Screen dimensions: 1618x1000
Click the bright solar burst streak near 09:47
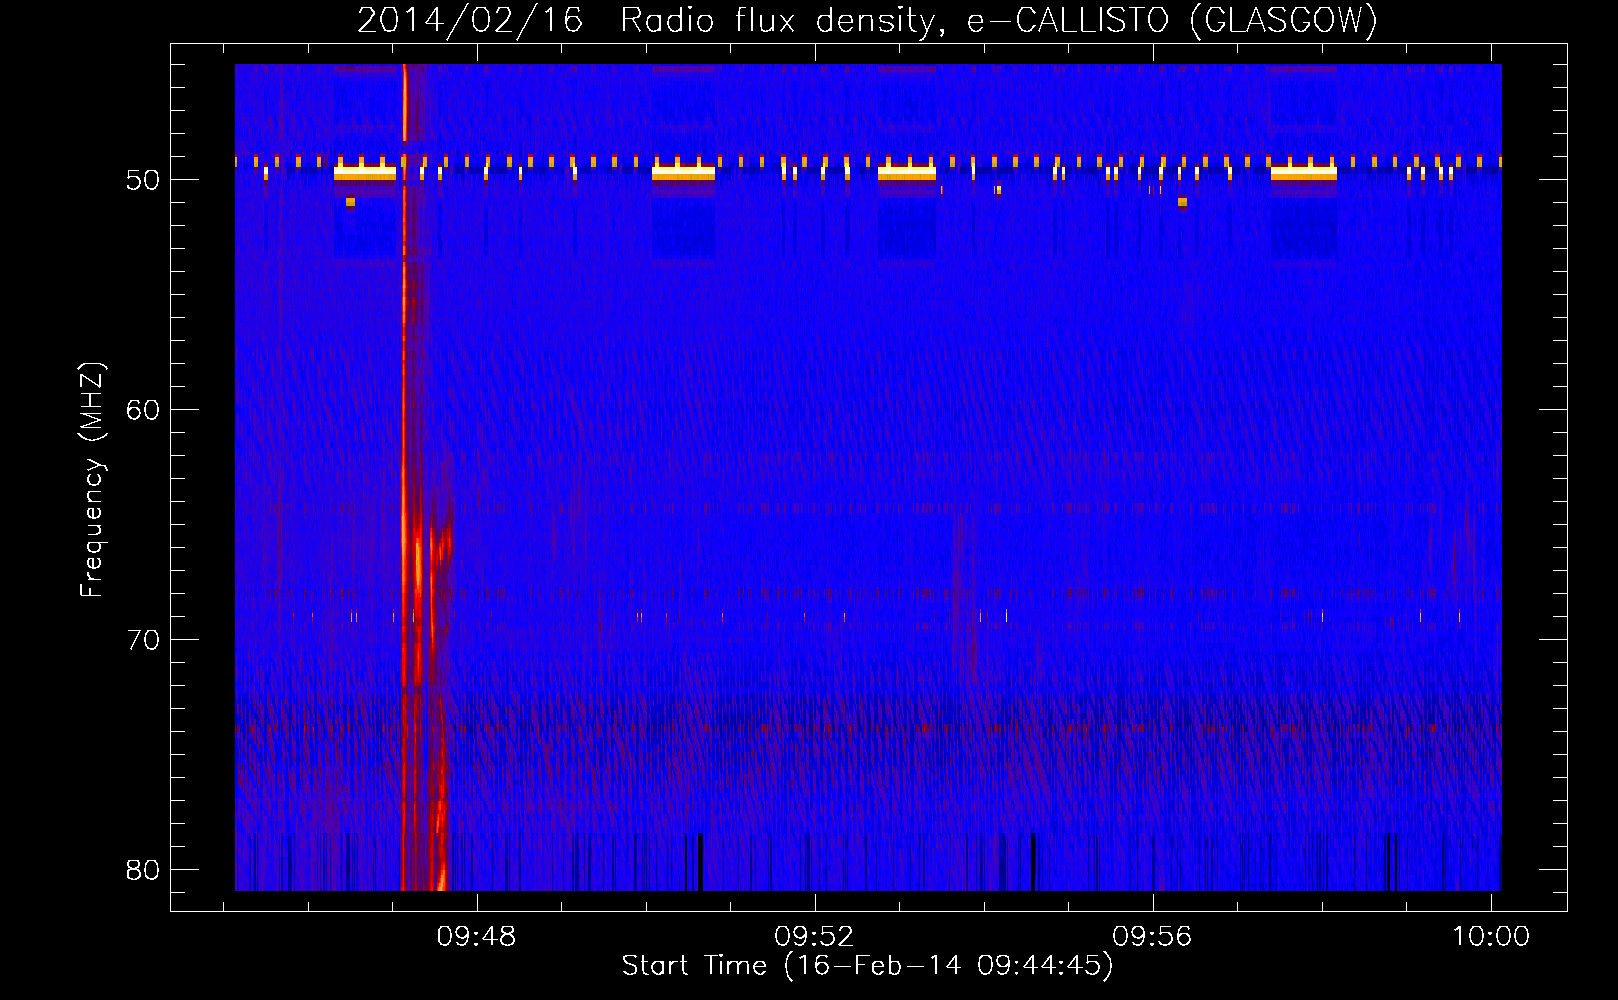tap(405, 477)
